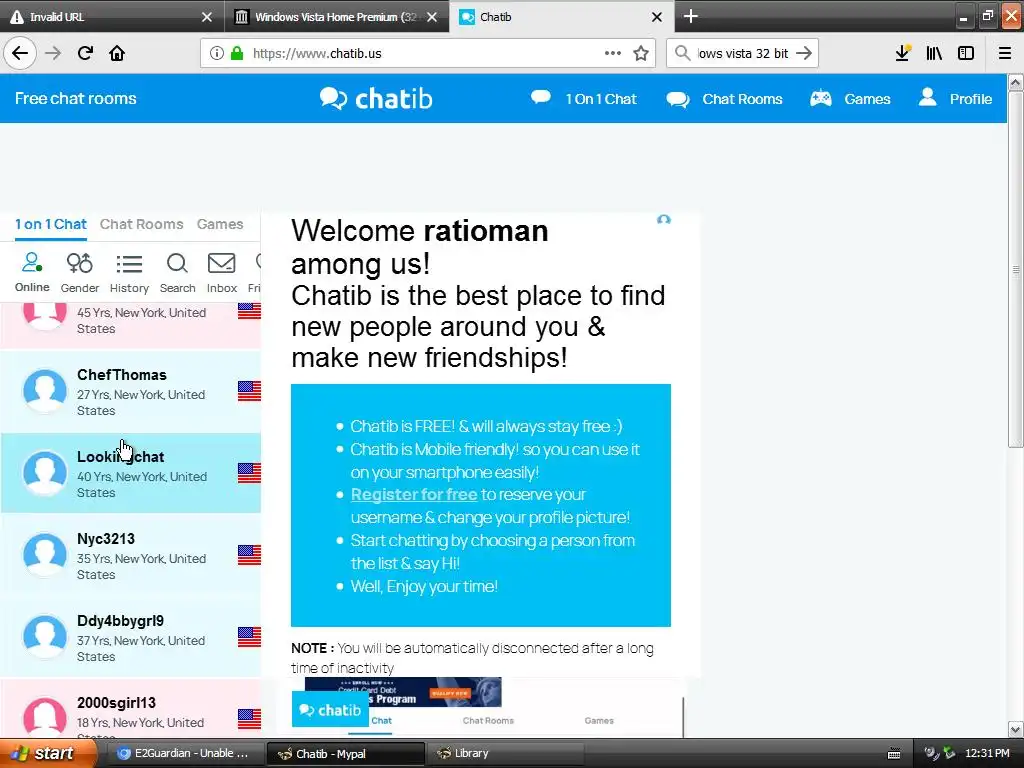
Task: Click the green padlock security icon
Action: tap(237, 53)
